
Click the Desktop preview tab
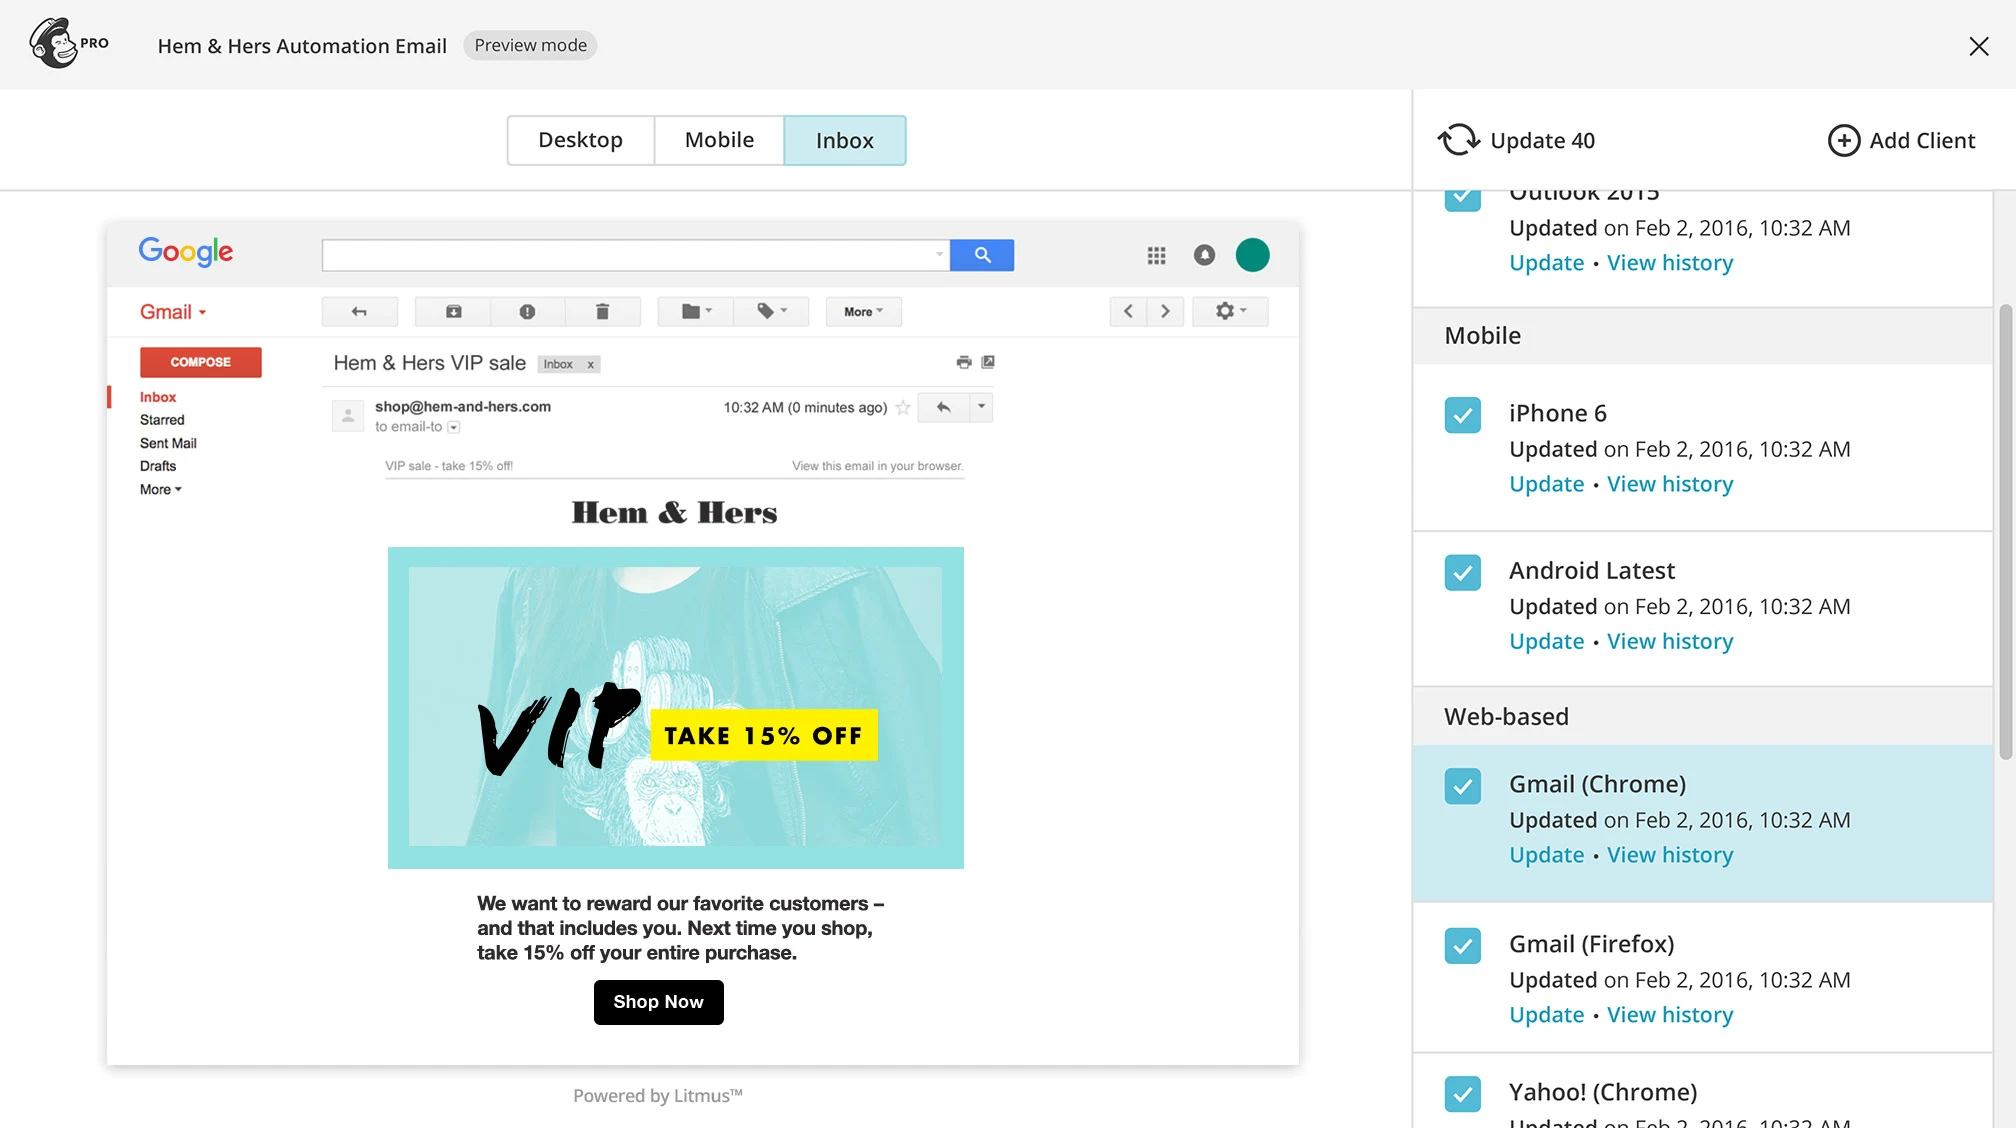580,140
